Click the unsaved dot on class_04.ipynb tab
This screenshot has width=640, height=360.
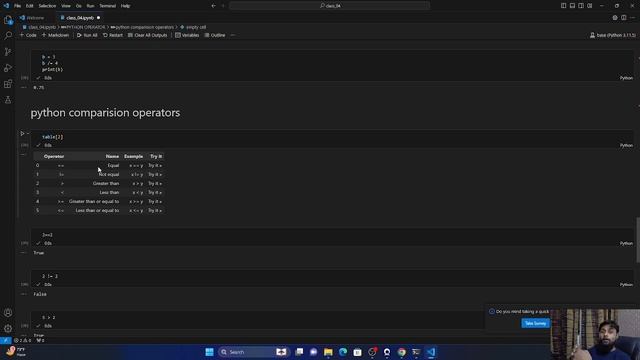click(x=98, y=18)
